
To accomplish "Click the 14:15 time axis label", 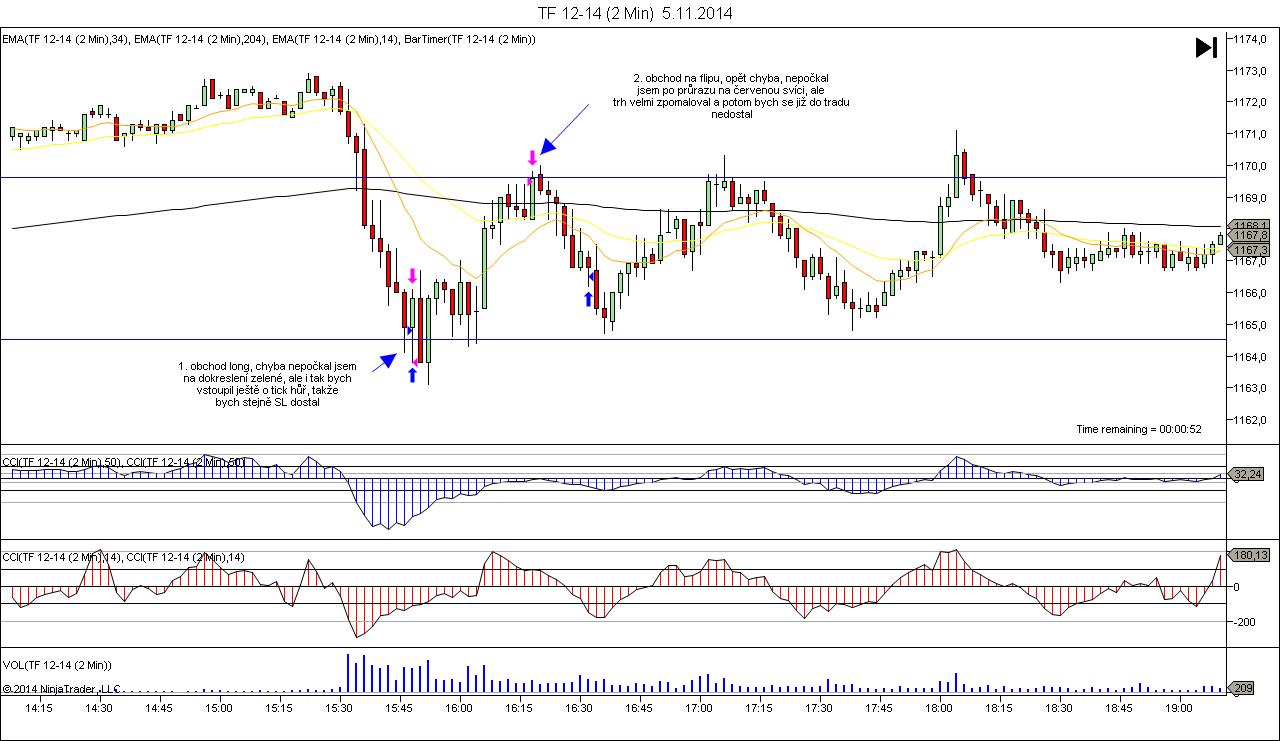I will tap(39, 708).
